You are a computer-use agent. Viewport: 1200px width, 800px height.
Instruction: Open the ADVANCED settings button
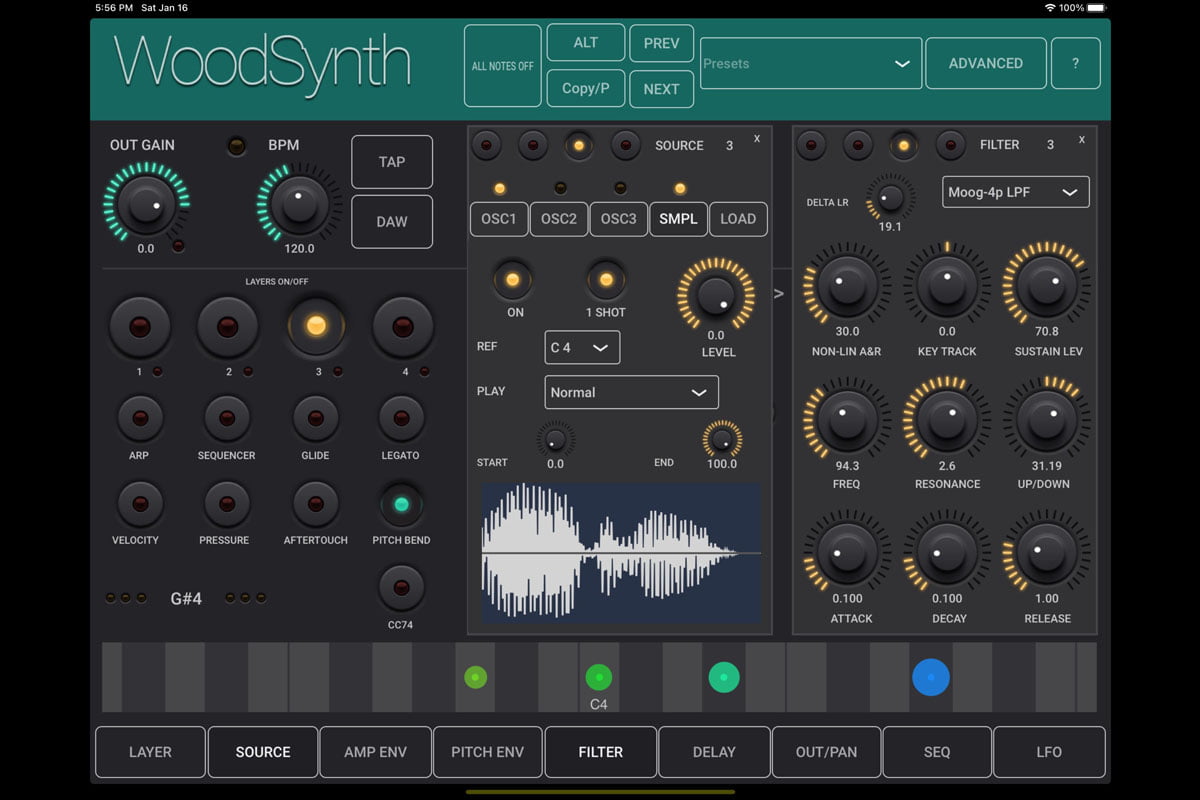coord(986,63)
